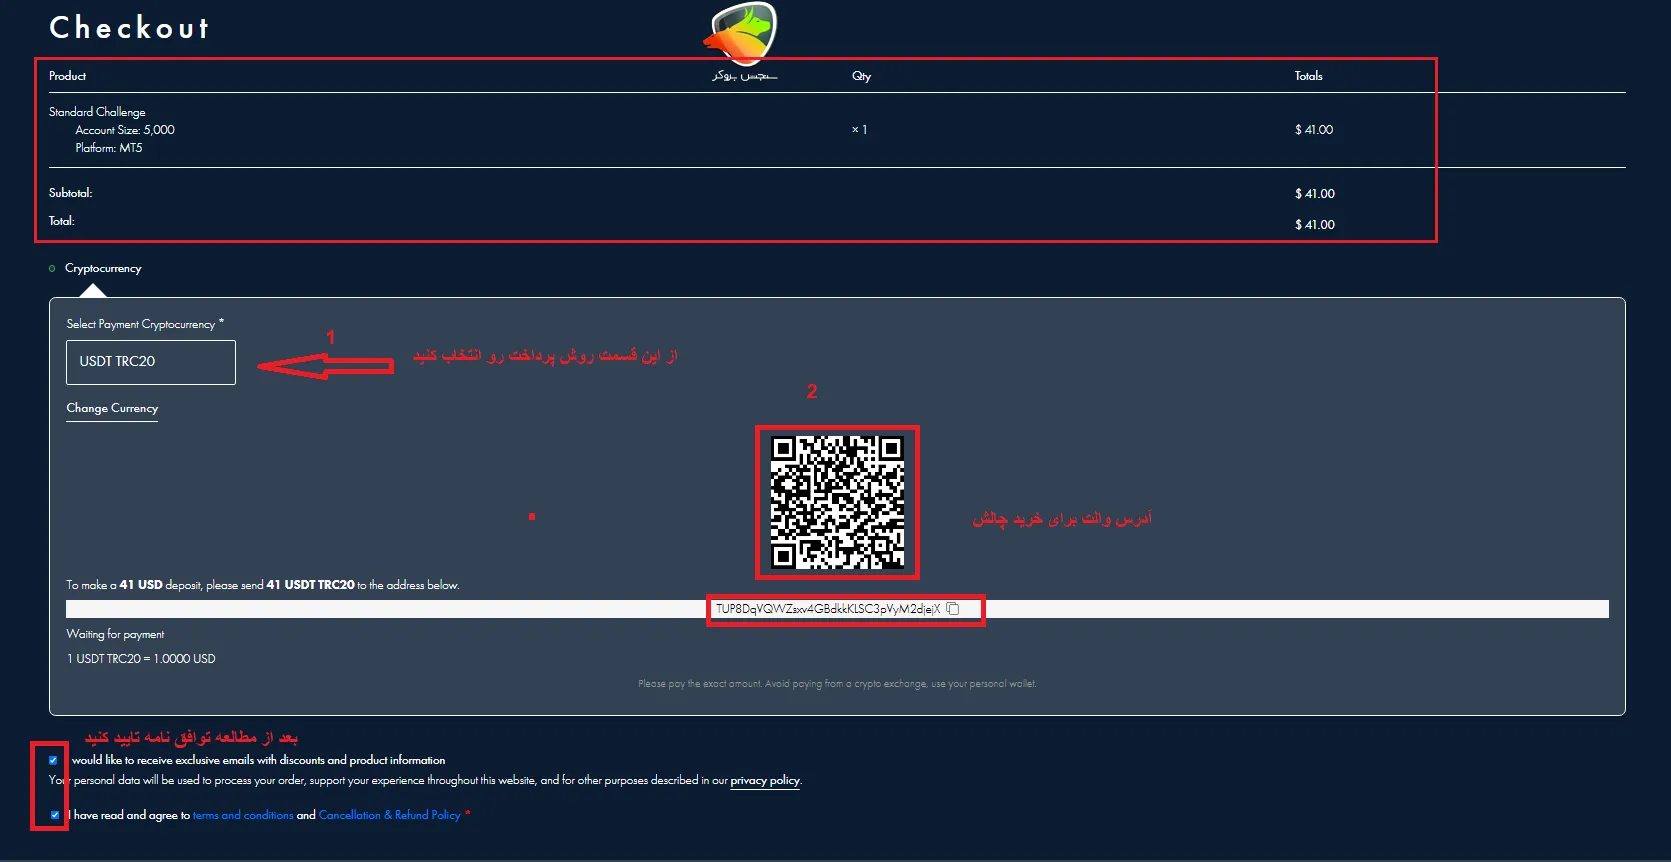The image size is (1671, 862).
Task: Click the Change Currency link
Action: (x=112, y=408)
